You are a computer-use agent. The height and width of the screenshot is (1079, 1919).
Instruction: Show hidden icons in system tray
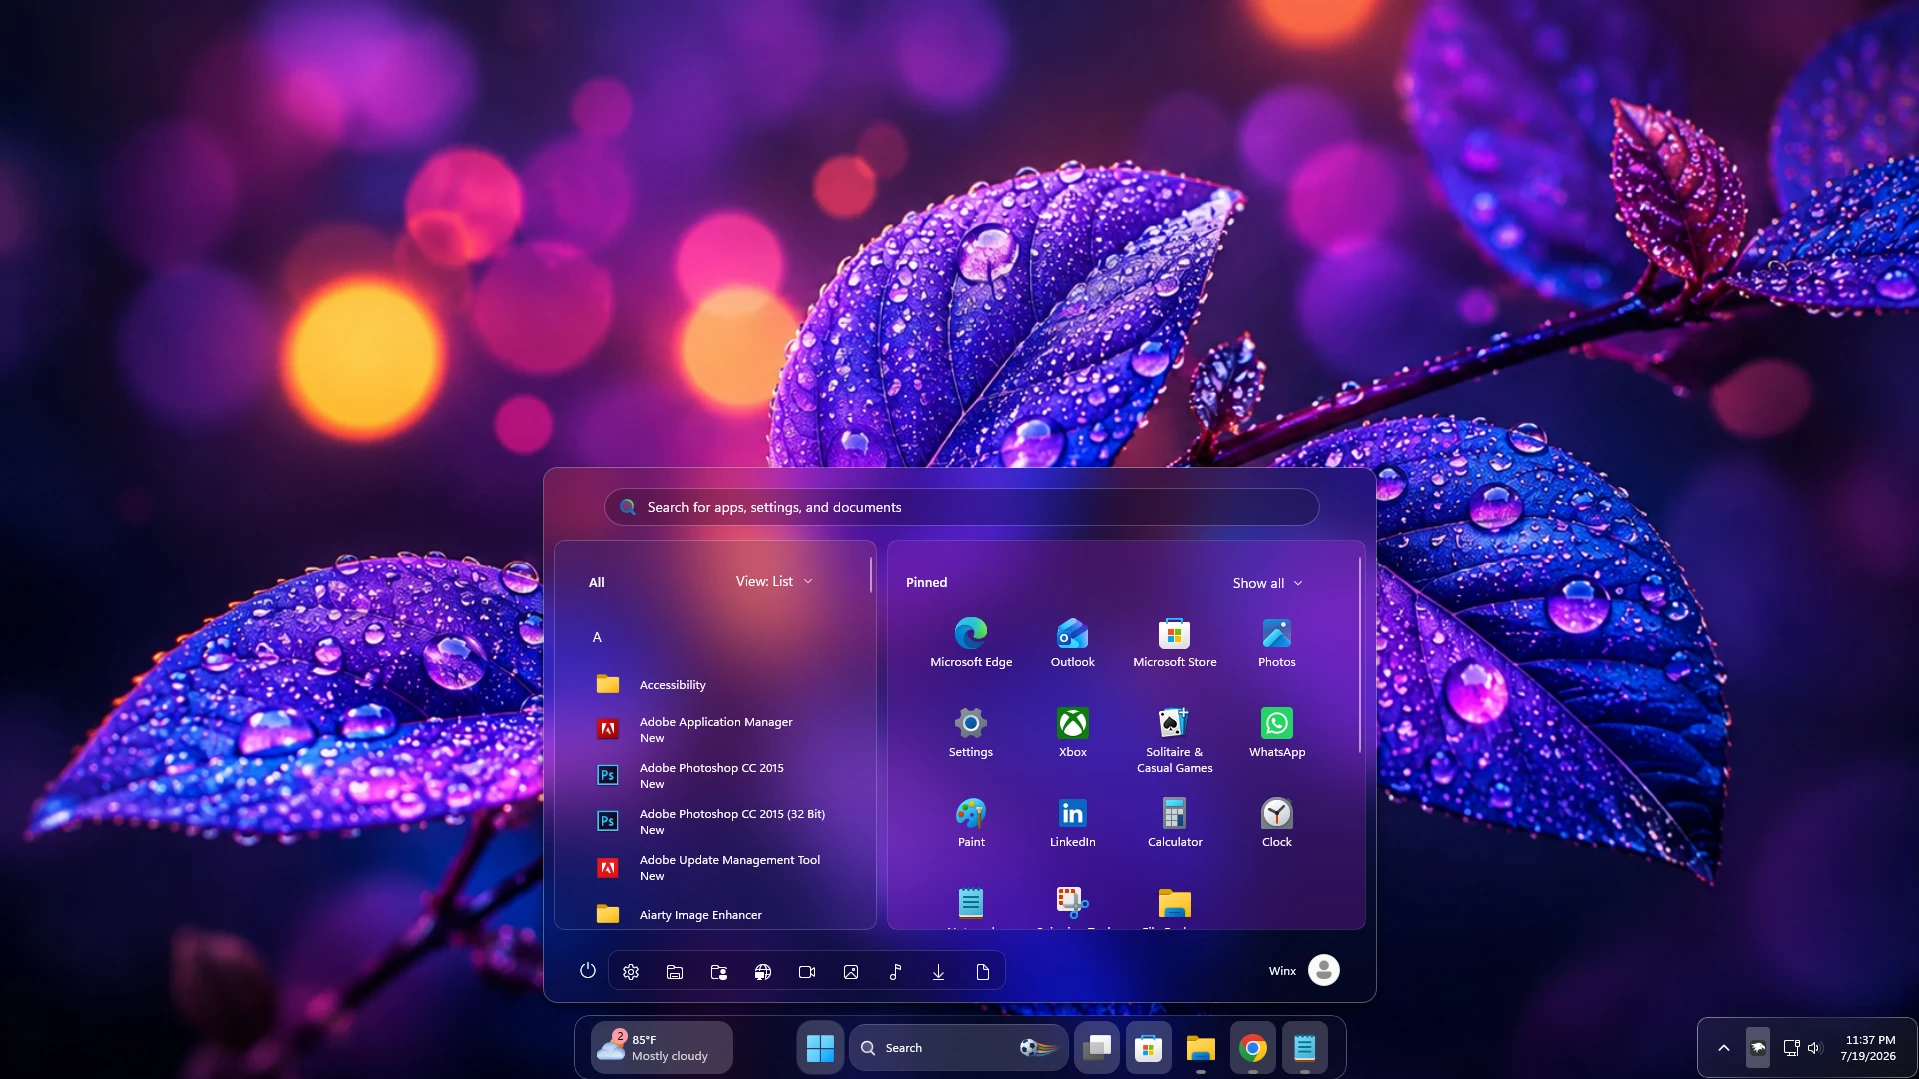point(1723,1048)
